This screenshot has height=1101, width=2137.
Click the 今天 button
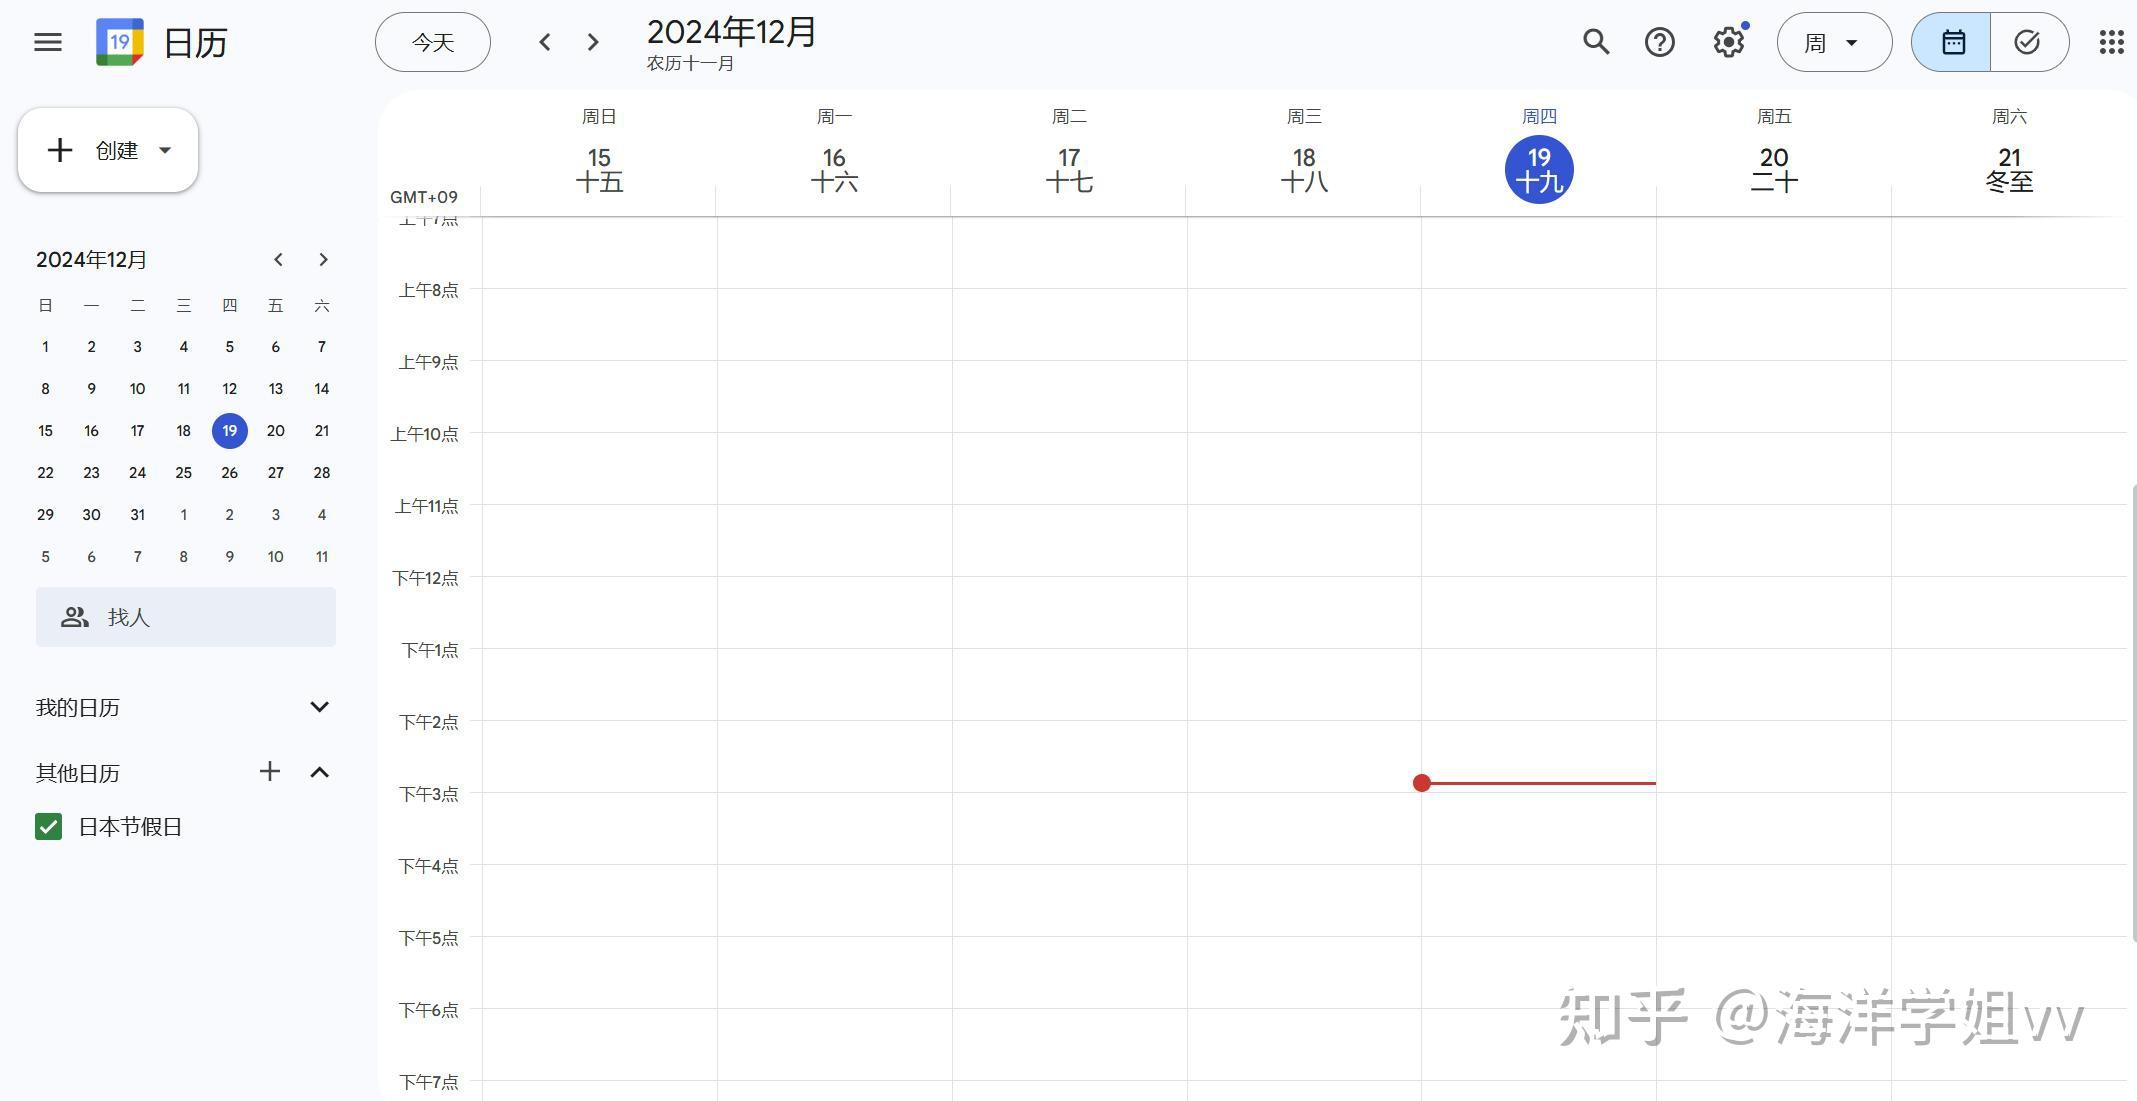click(x=433, y=42)
